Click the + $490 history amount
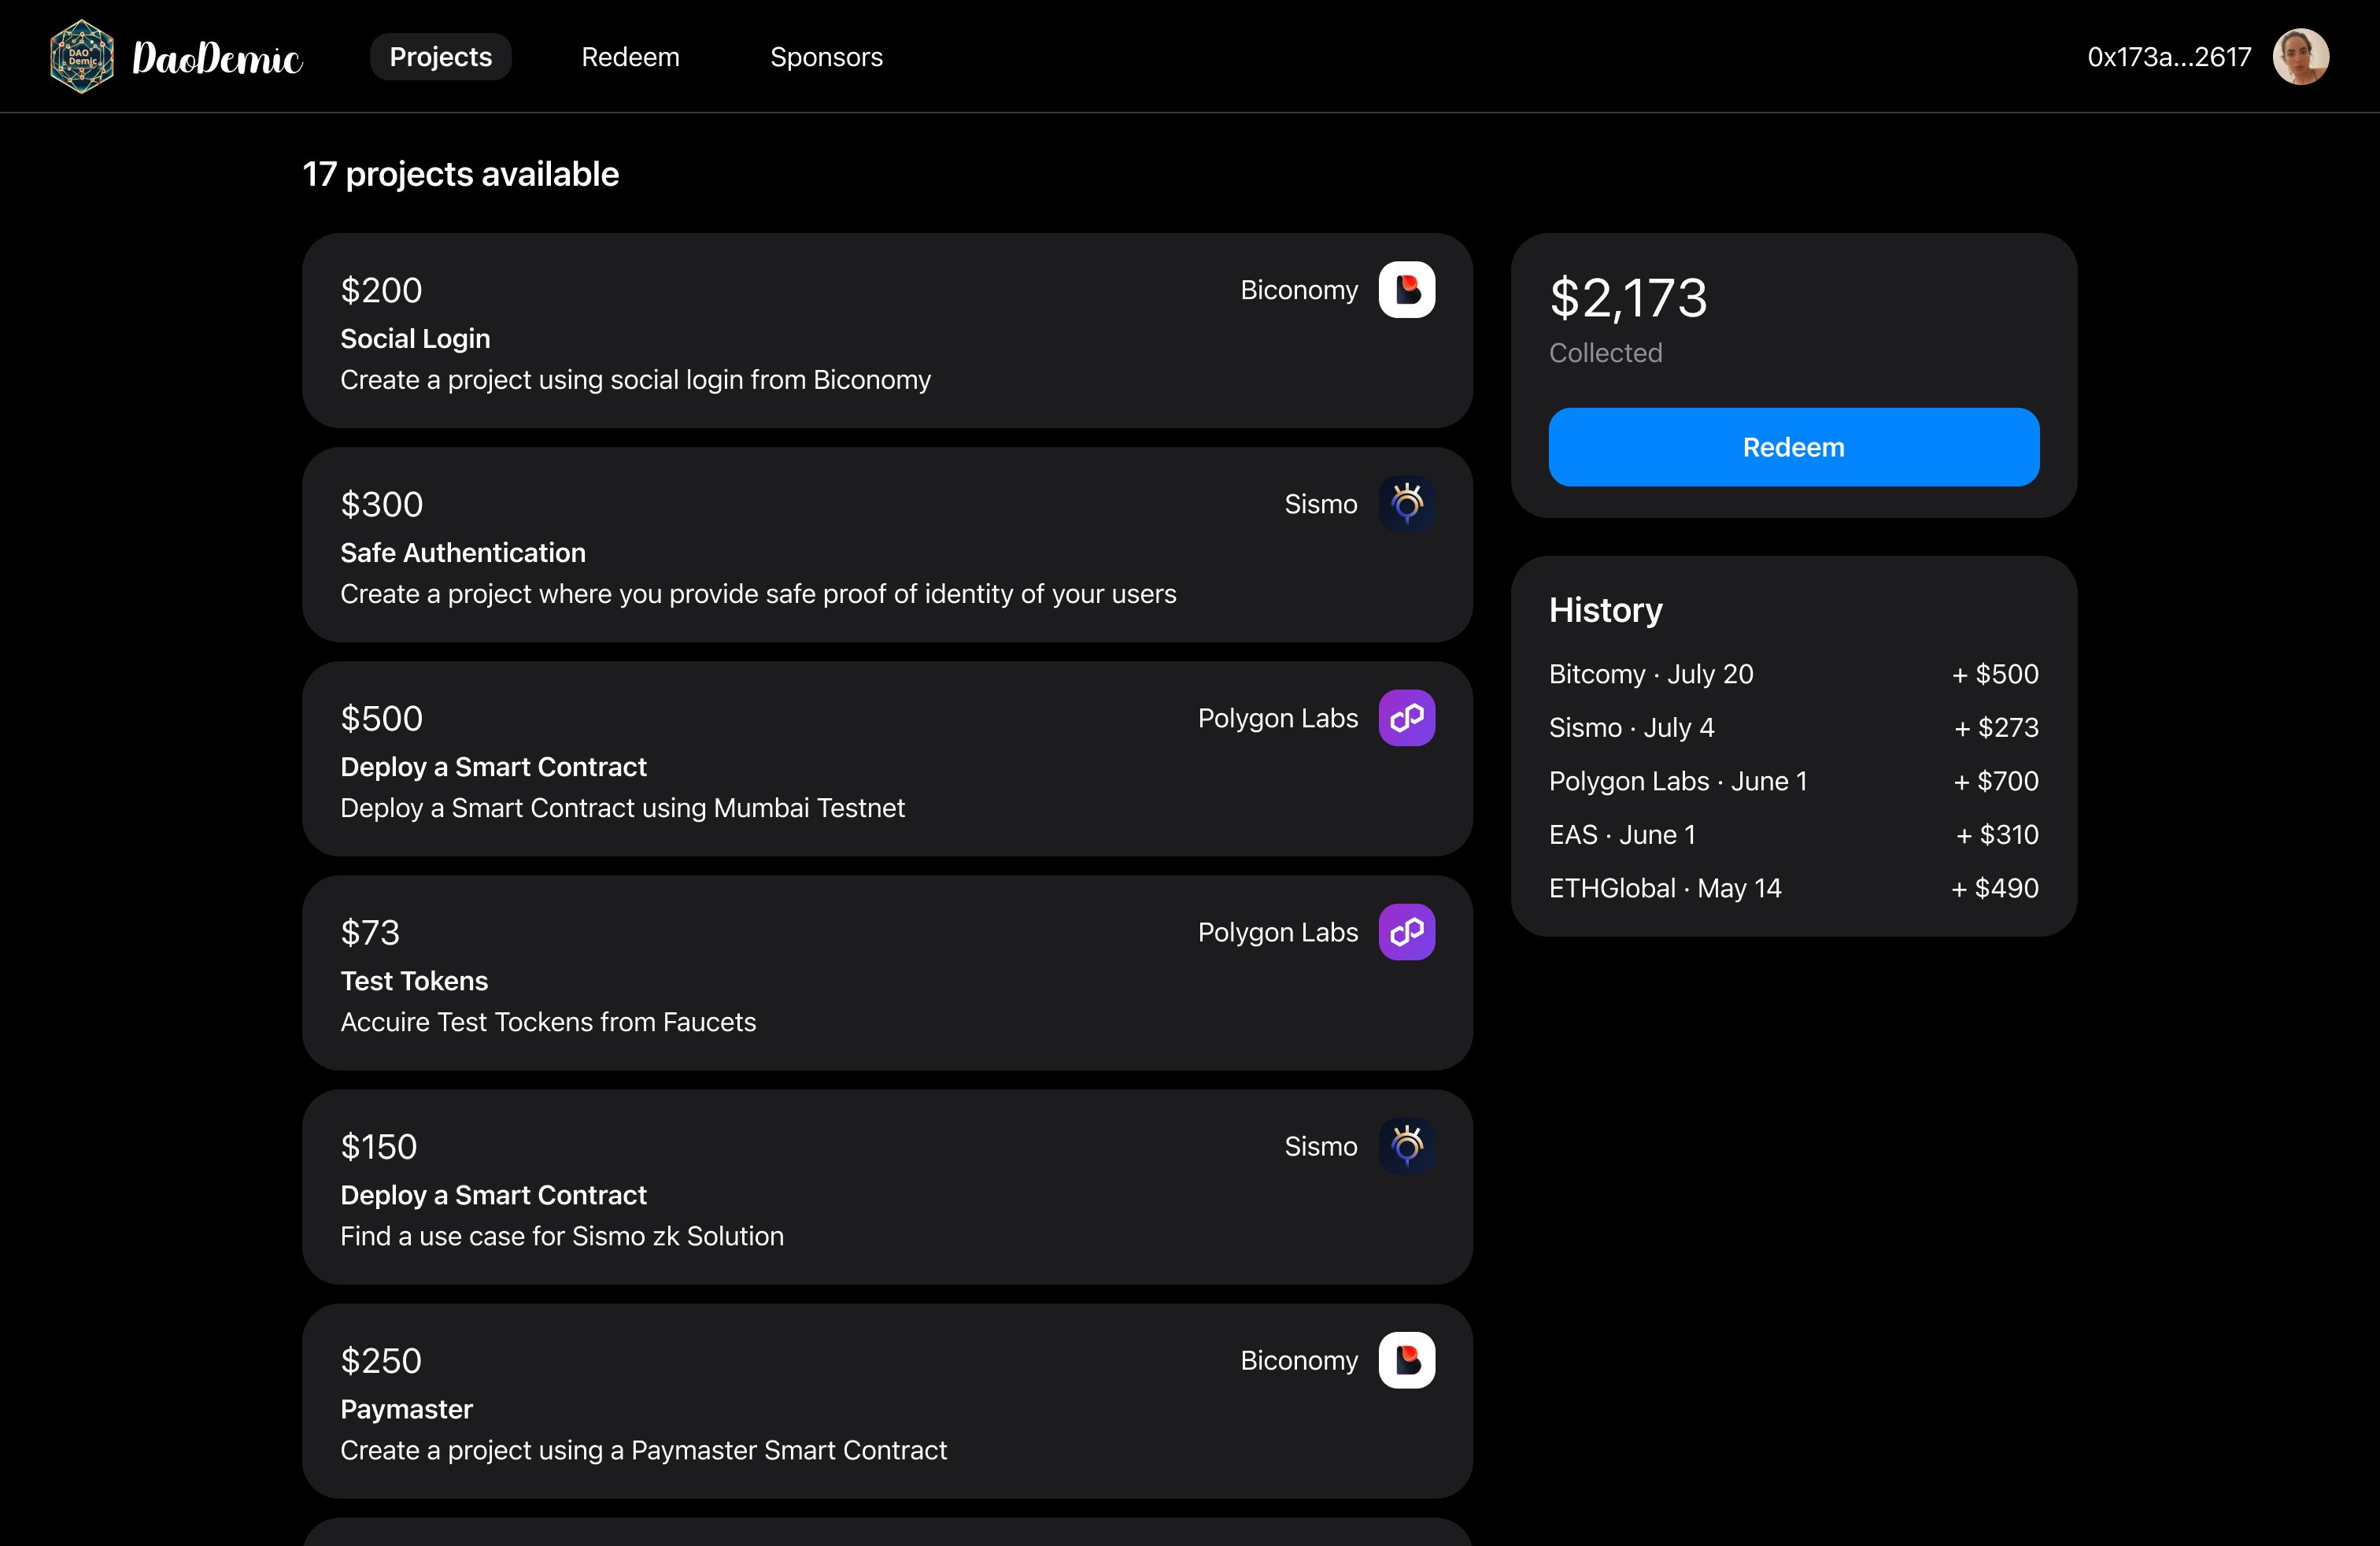2380x1546 pixels. click(1995, 888)
